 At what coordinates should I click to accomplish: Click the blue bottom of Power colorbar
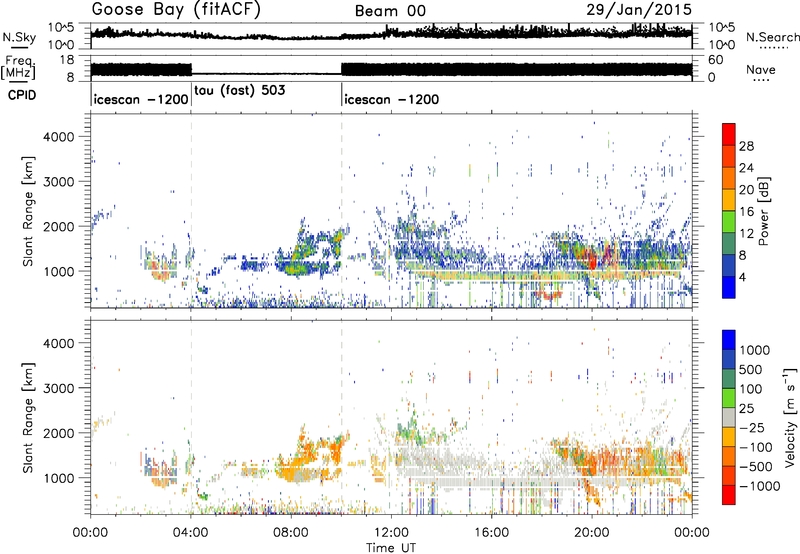[x=729, y=288]
